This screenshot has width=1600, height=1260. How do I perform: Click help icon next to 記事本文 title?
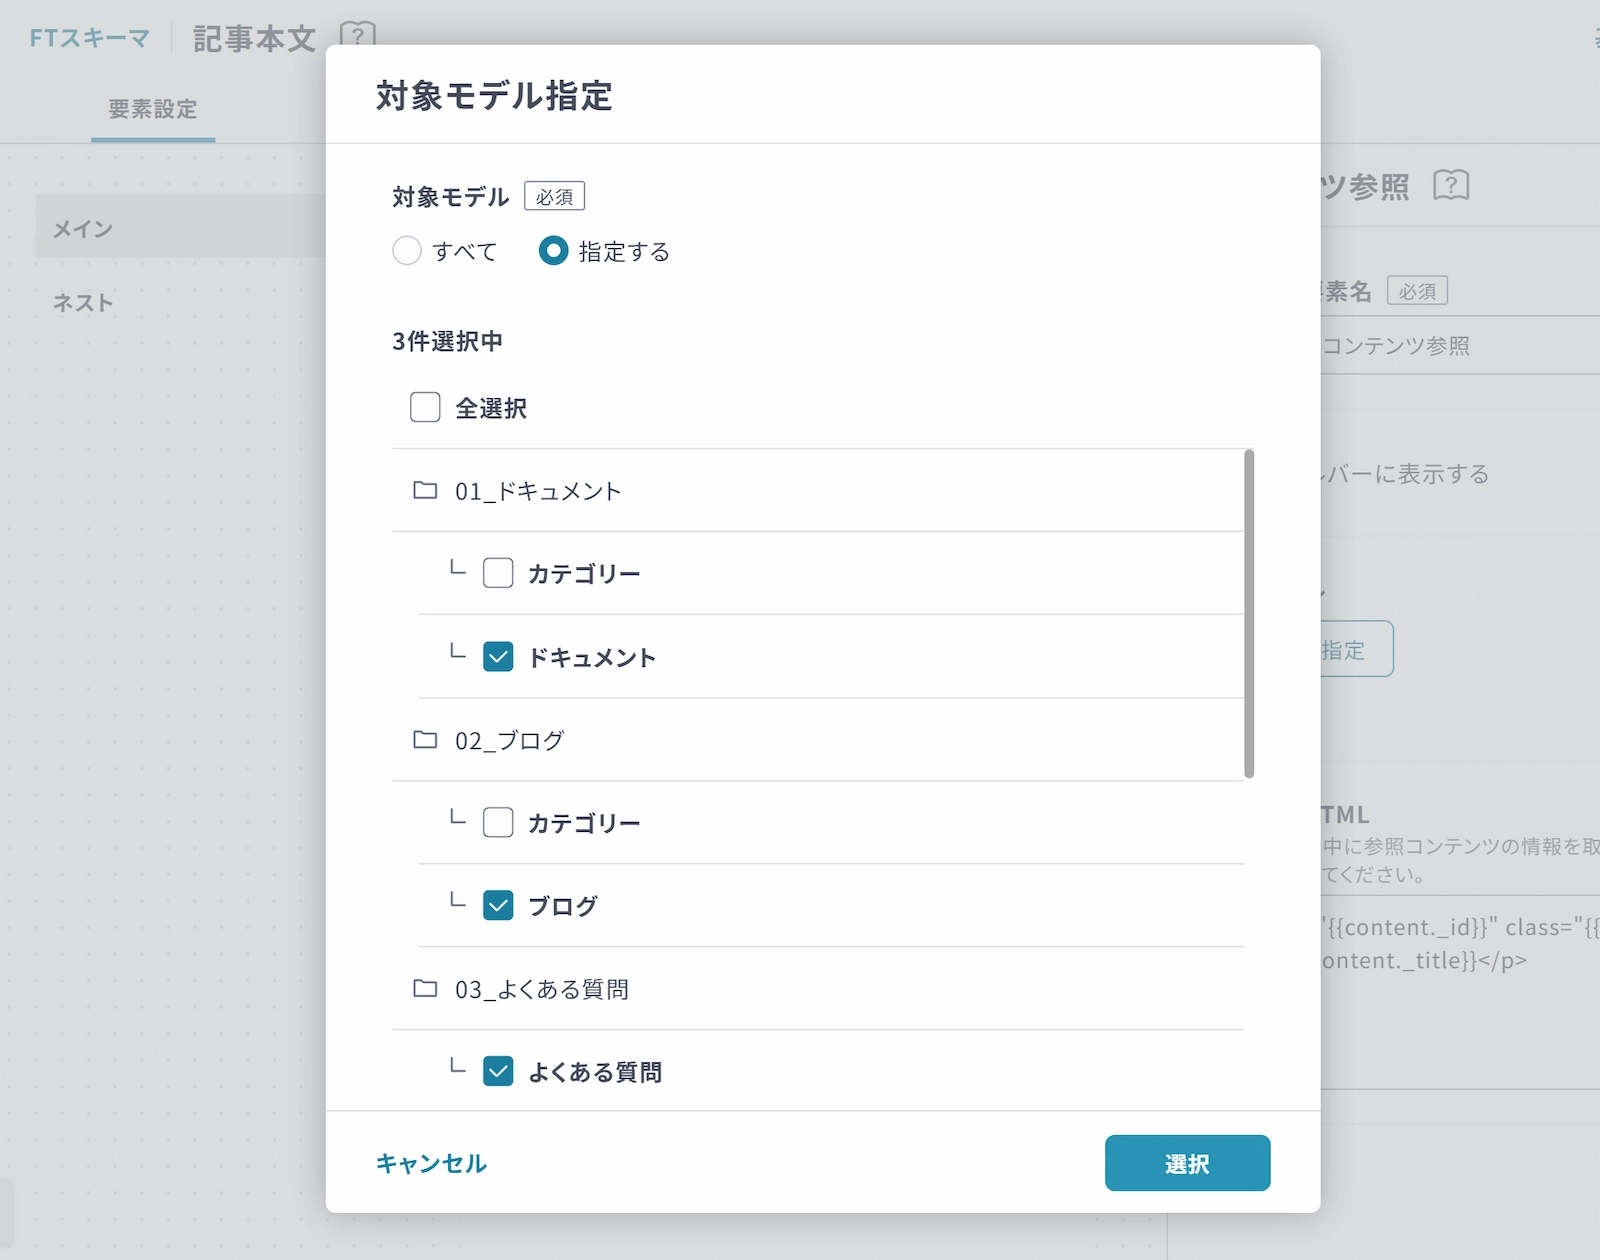click(x=357, y=36)
